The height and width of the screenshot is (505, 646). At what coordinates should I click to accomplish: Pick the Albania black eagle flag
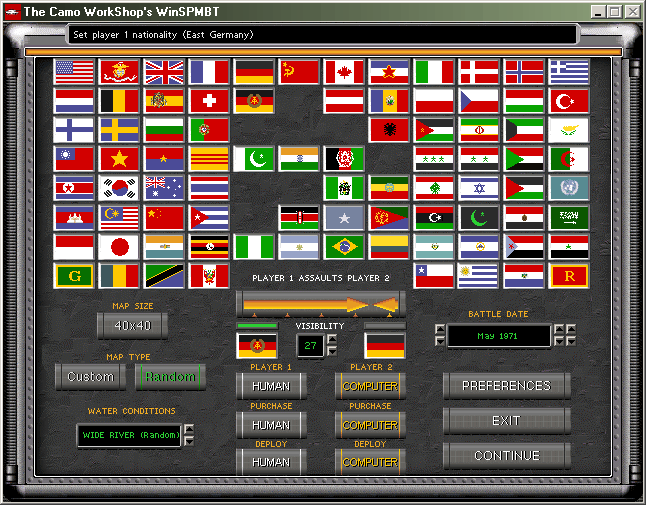(389, 130)
